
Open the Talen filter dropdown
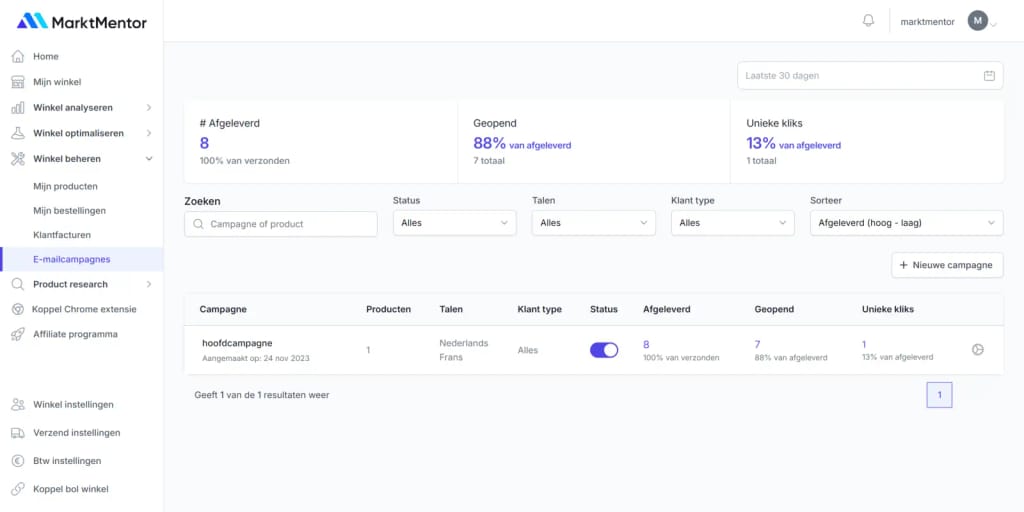(593, 223)
